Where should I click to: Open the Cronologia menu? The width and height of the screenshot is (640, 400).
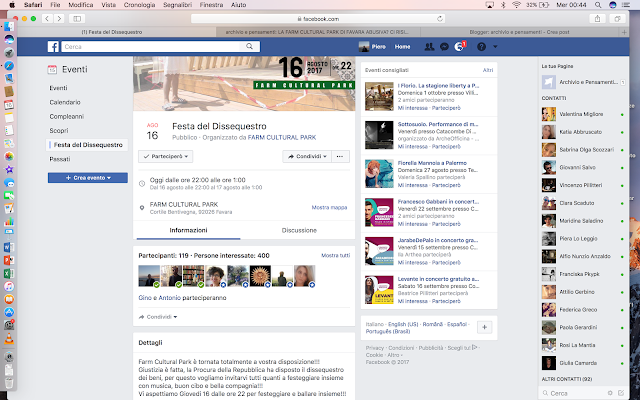139,5
